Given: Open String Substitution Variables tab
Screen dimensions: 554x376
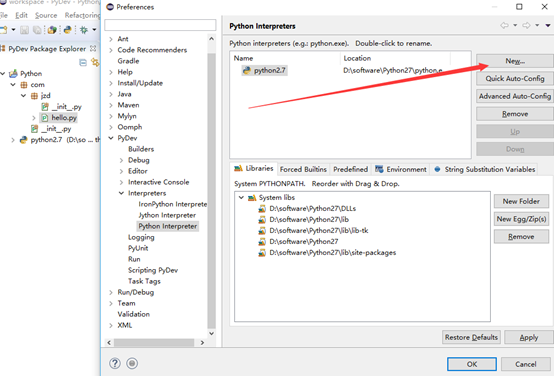Looking at the screenshot, I should tap(484, 169).
